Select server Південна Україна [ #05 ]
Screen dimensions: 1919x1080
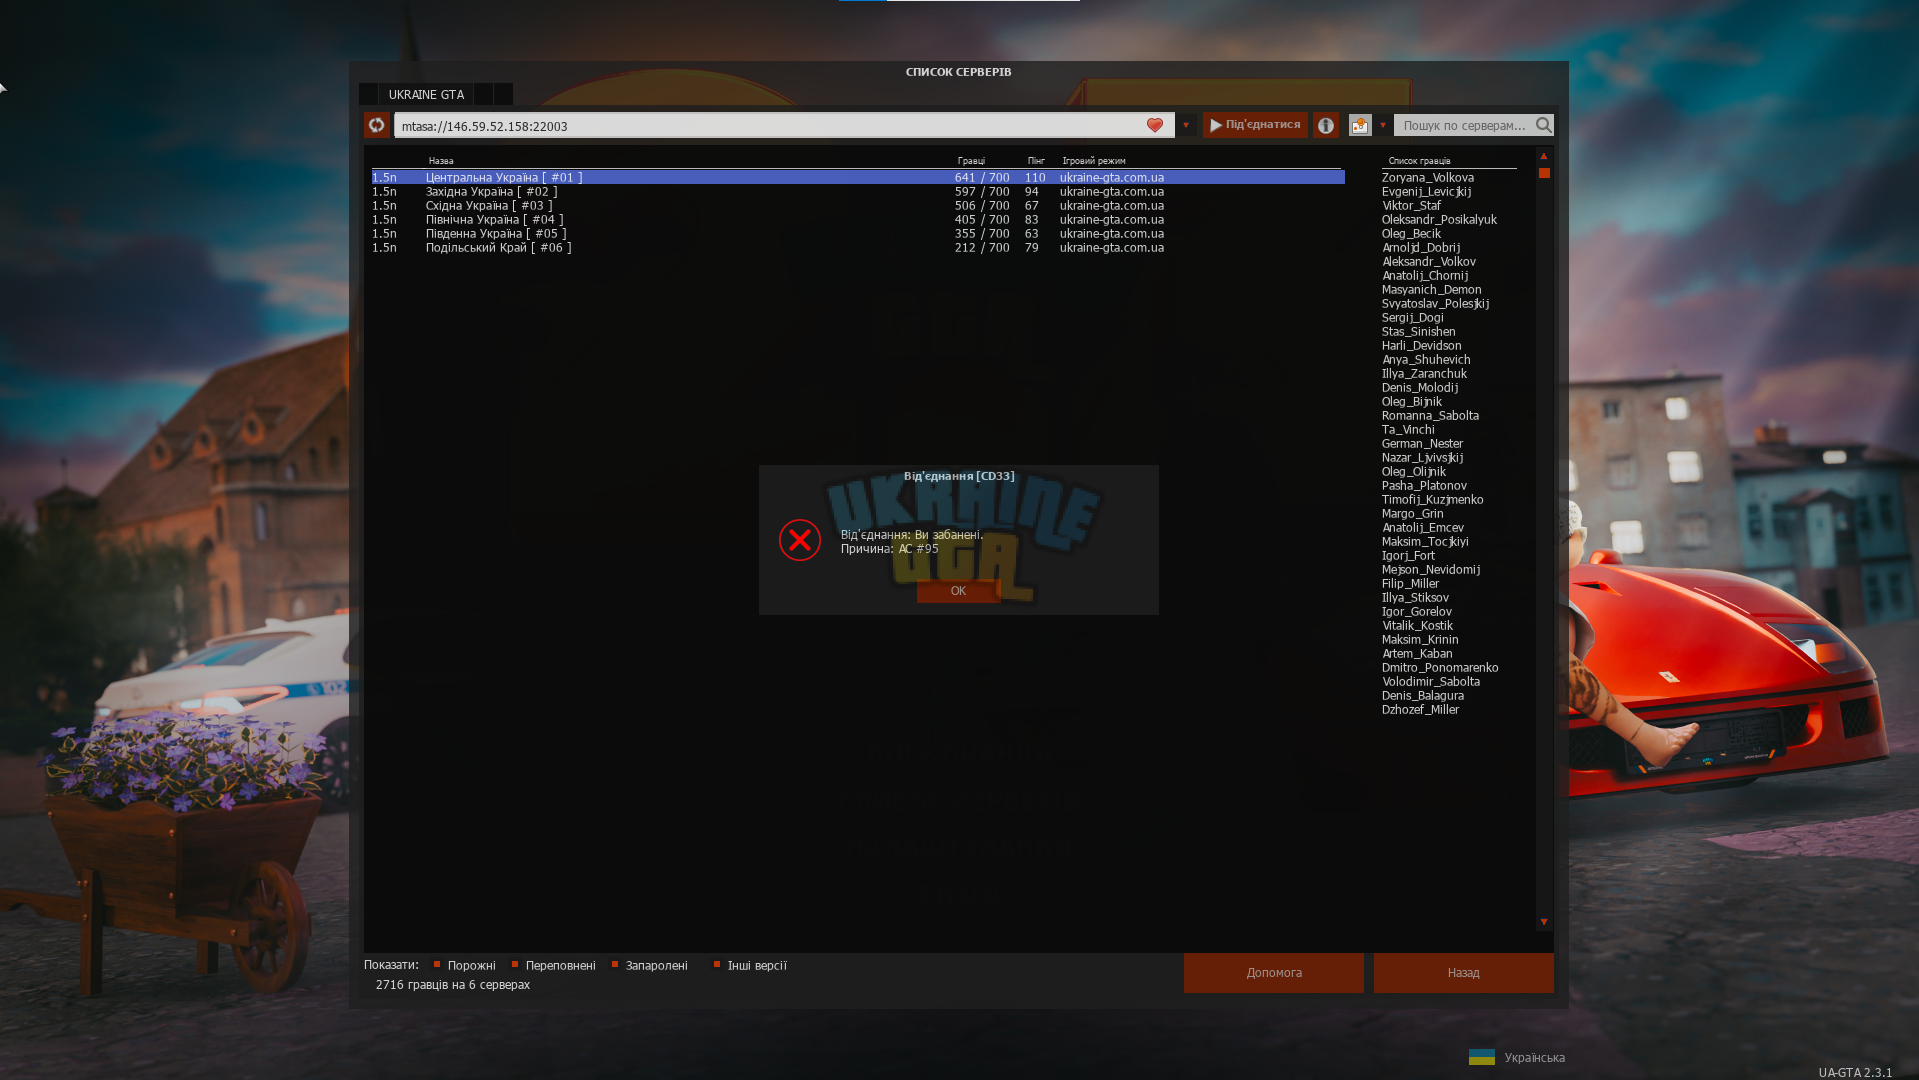pyautogui.click(x=858, y=233)
